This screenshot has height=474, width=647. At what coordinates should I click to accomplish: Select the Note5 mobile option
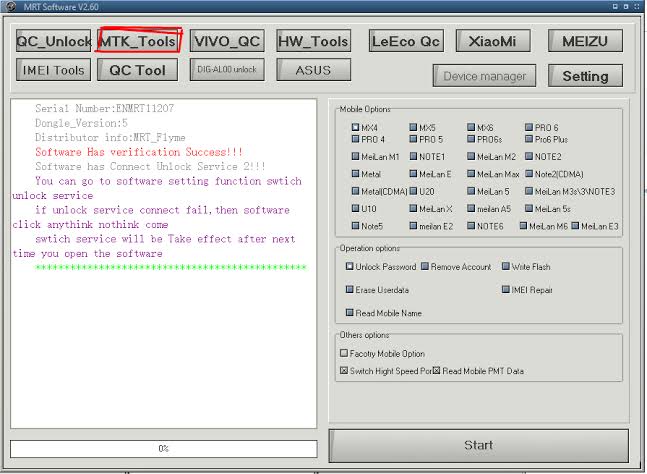pyautogui.click(x=355, y=226)
